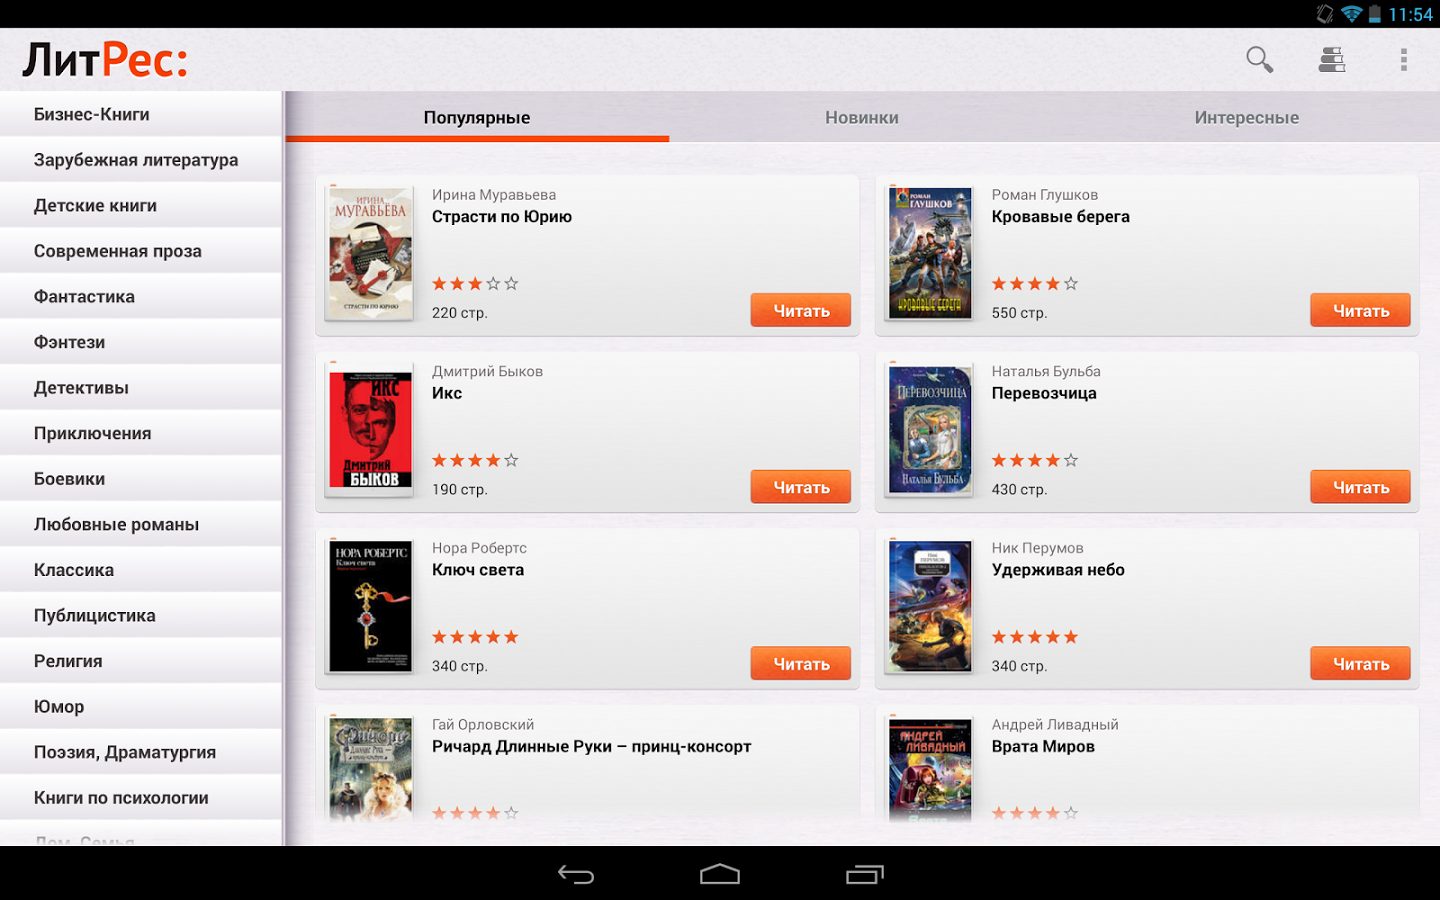Screen dimensions: 1440x900
Task: Open the Фантастика category
Action: pyautogui.click(x=141, y=297)
